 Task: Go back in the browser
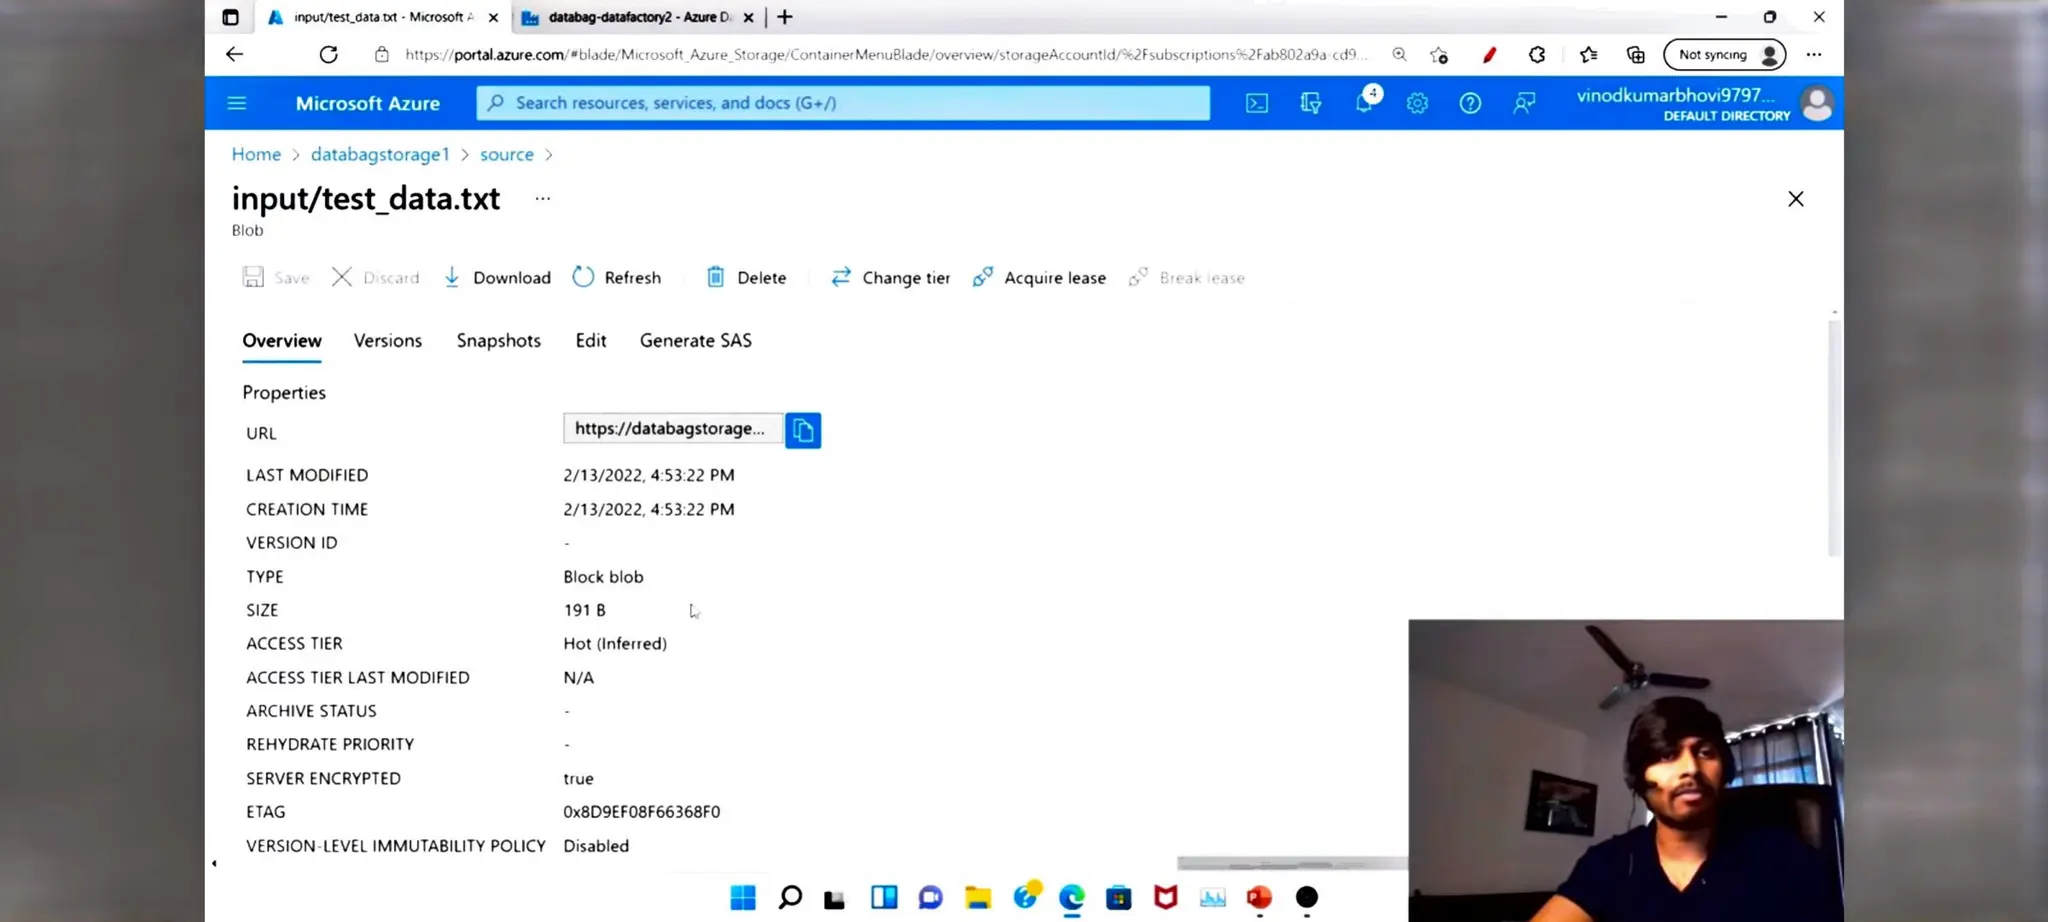pyautogui.click(x=235, y=54)
